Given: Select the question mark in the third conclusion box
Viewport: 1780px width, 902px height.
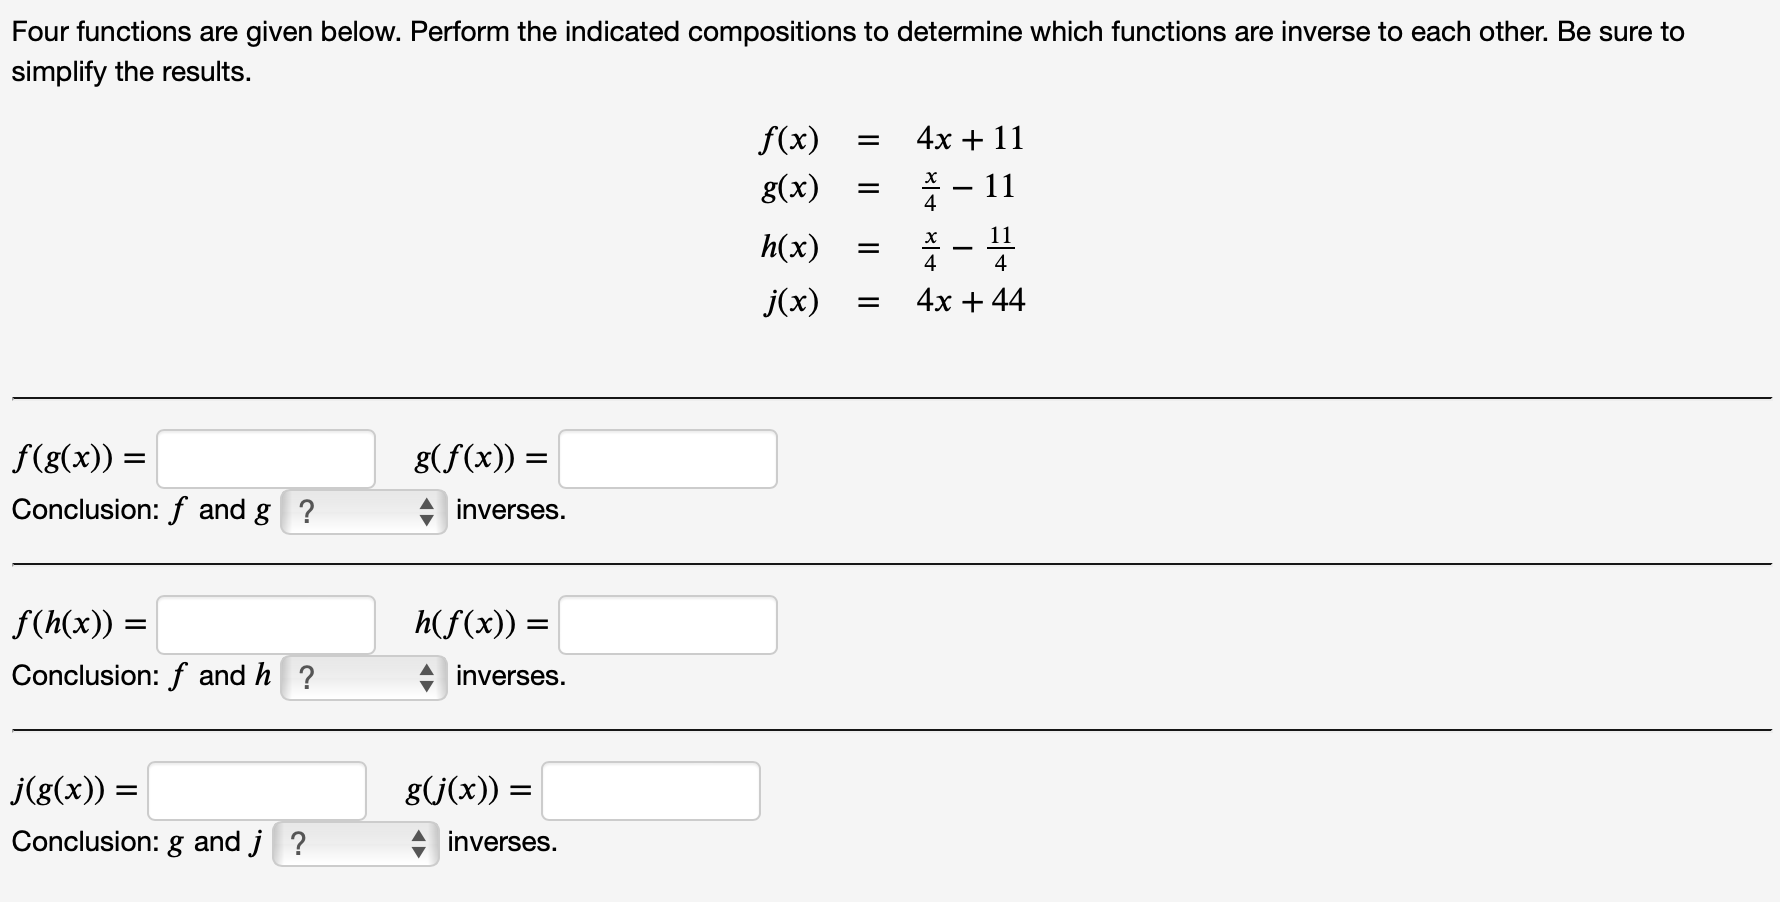Looking at the screenshot, I should pyautogui.click(x=297, y=844).
